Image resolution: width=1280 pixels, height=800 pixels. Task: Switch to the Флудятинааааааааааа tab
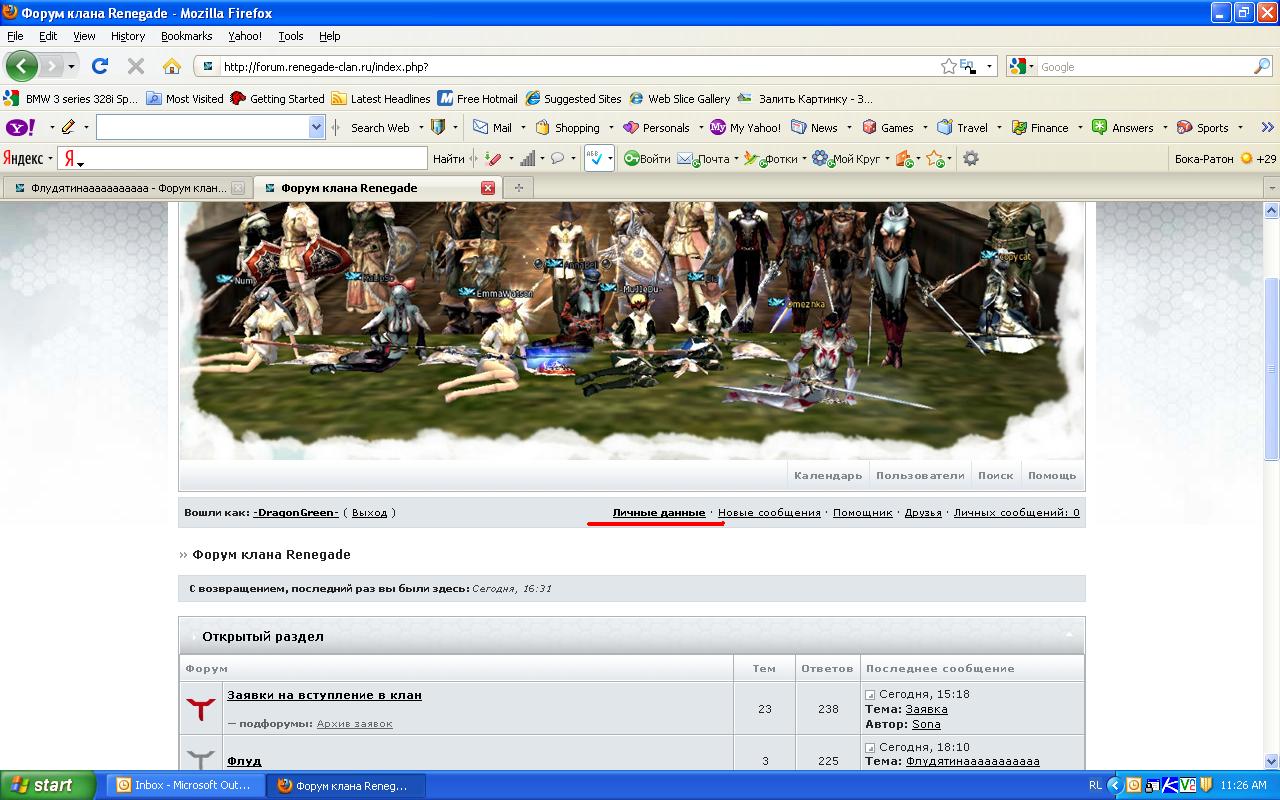pos(128,188)
